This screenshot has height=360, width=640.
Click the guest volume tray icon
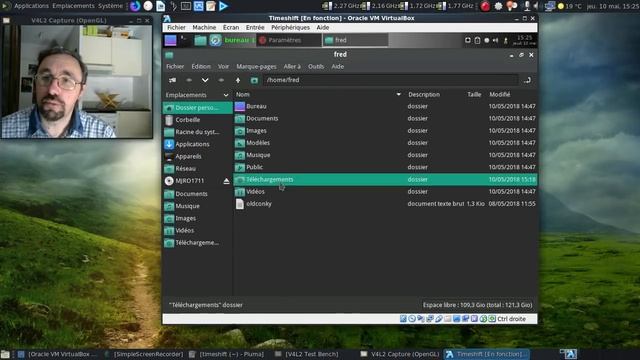tap(495, 40)
